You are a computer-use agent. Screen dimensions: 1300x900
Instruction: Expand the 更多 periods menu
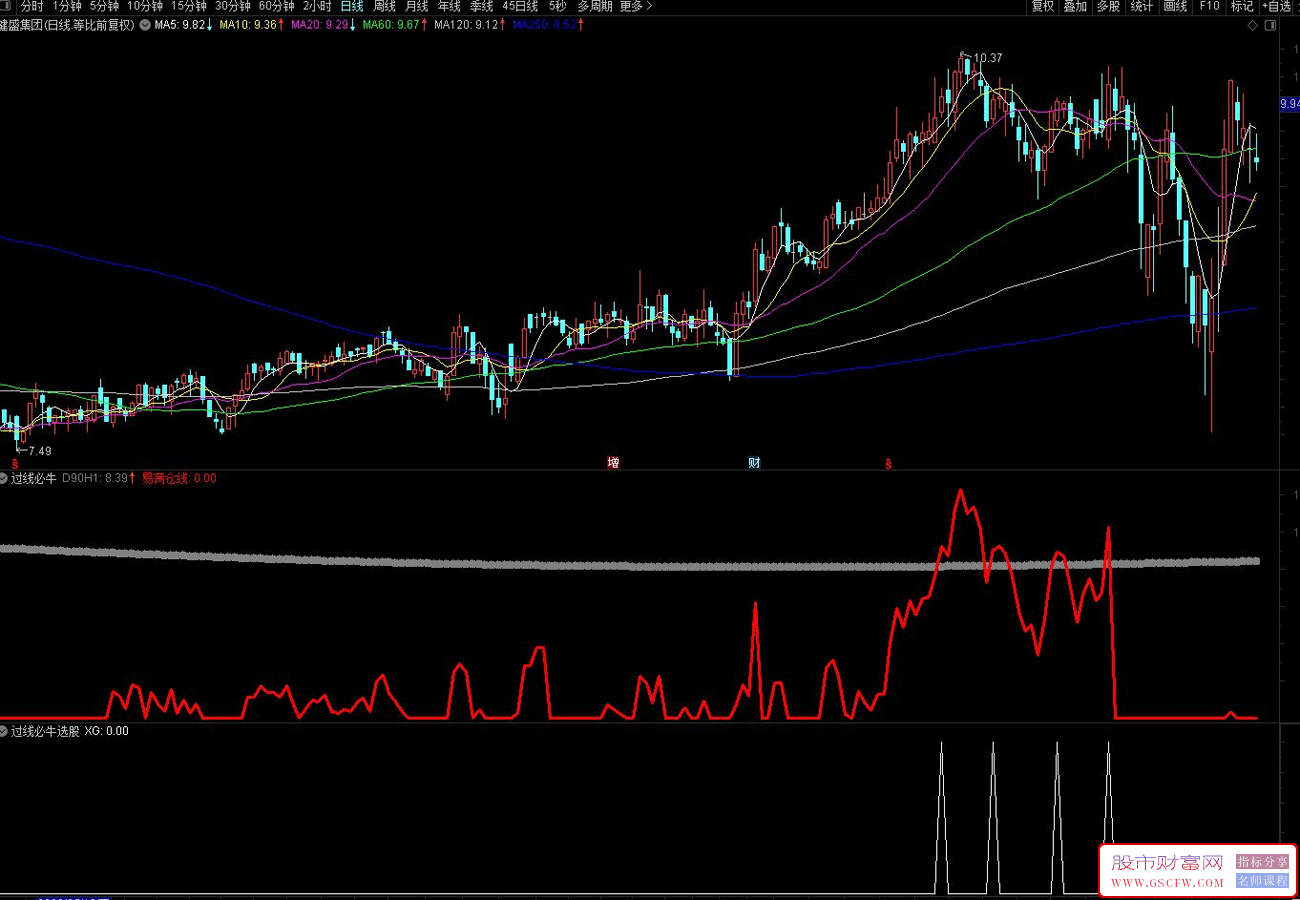635,6
